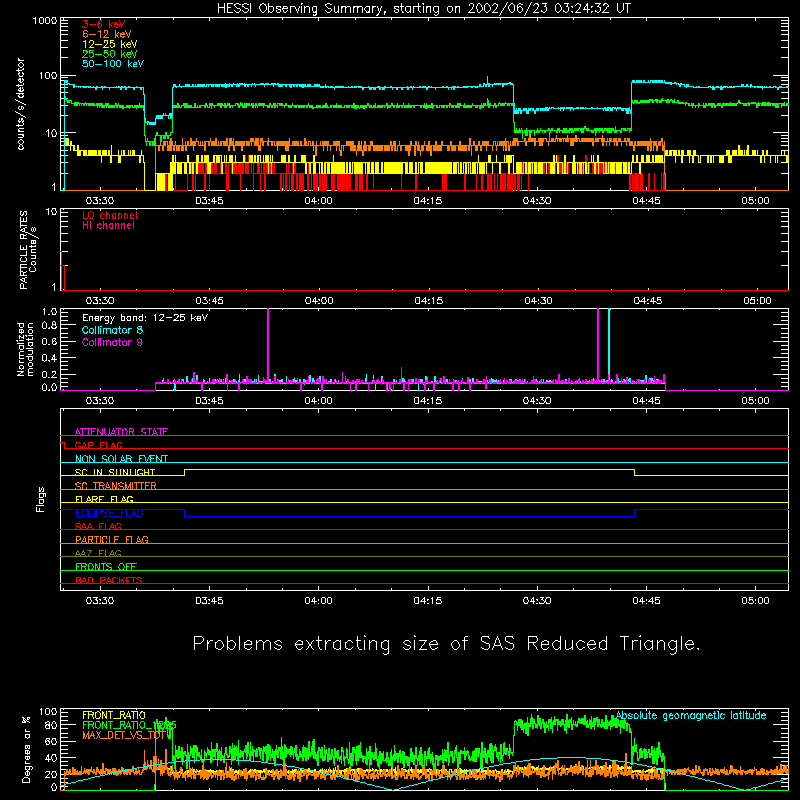Click the 'Energy band: 12-25 keV' label

(145, 318)
